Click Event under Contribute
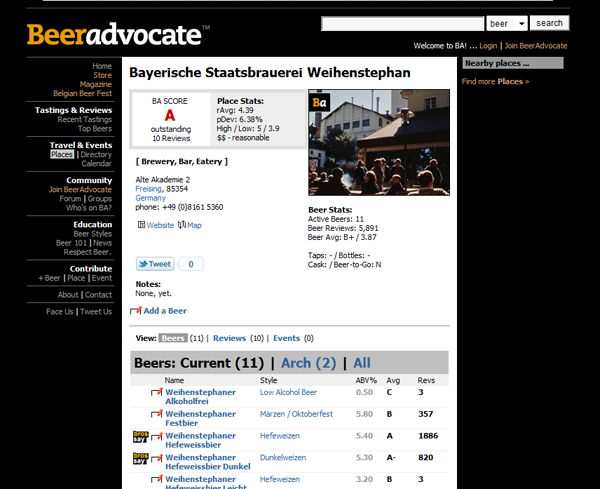Image resolution: width=600 pixels, height=489 pixels. pyautogui.click(x=102, y=278)
